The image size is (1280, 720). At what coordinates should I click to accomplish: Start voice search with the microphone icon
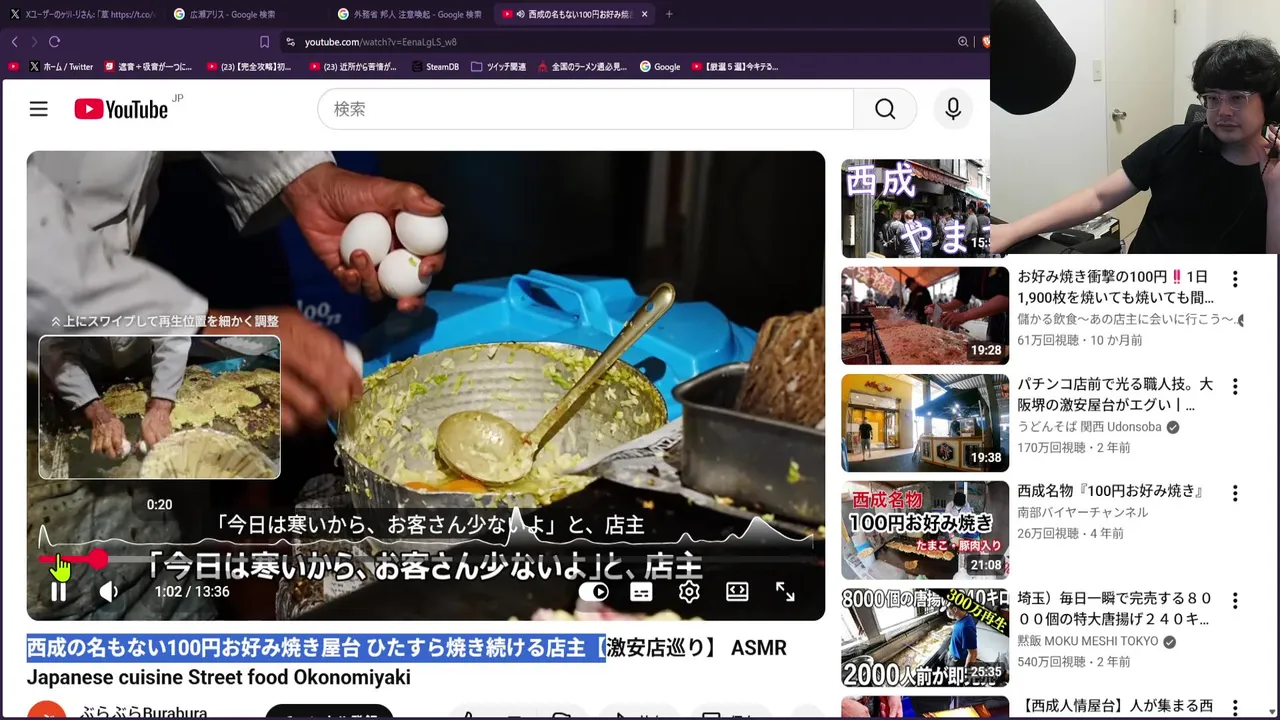coord(953,109)
